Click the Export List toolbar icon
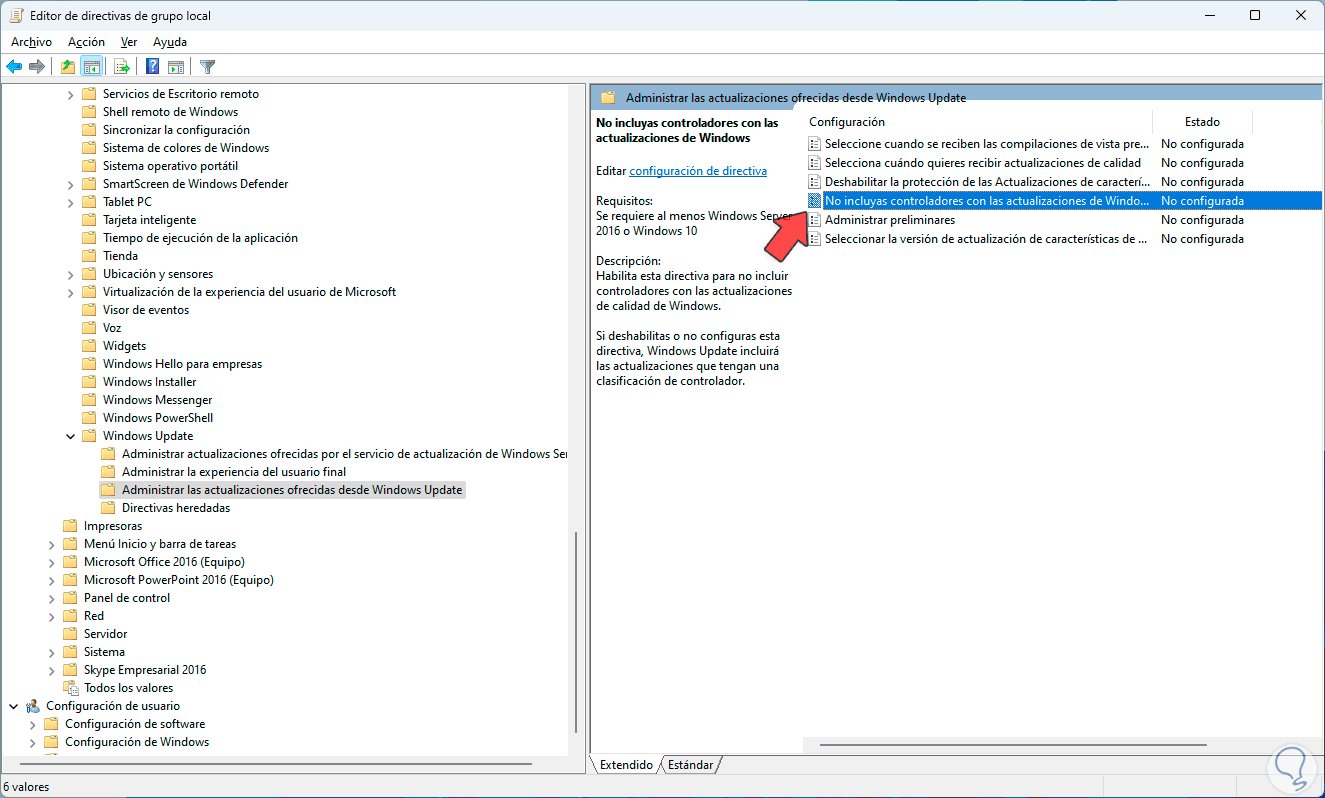 tap(122, 67)
